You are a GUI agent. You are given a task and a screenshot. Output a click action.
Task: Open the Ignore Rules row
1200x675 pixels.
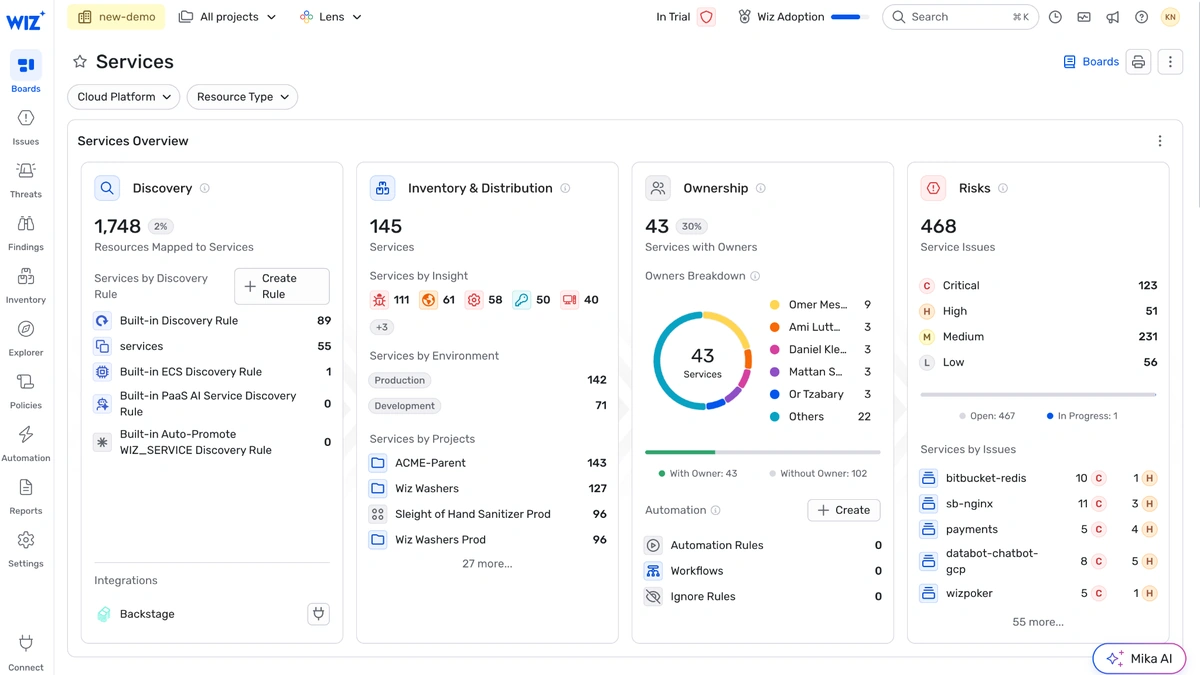pyautogui.click(x=763, y=597)
